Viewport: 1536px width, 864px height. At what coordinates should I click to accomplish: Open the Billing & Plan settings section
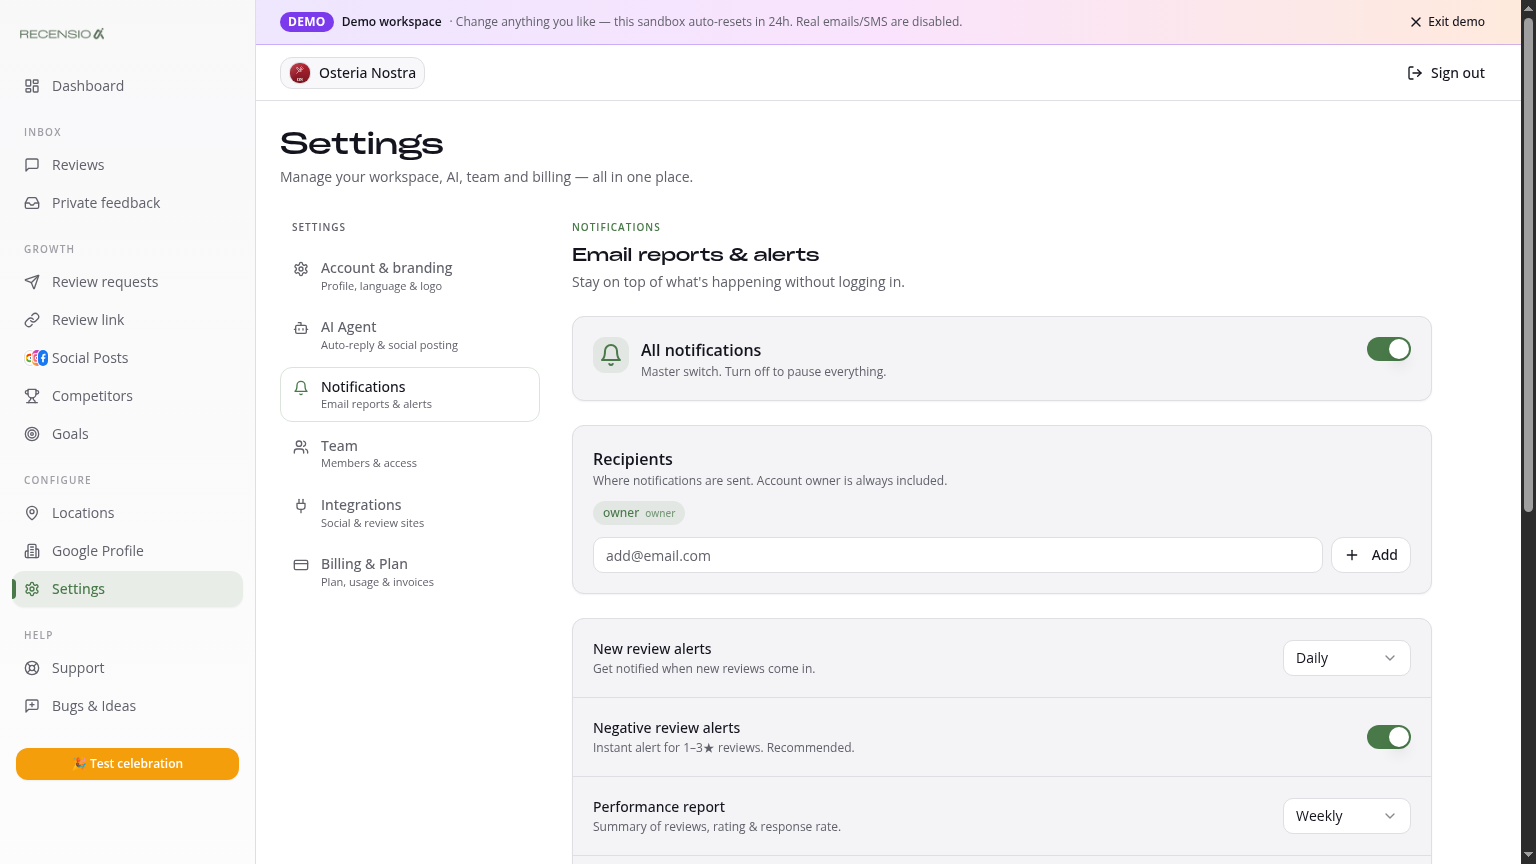[410, 572]
